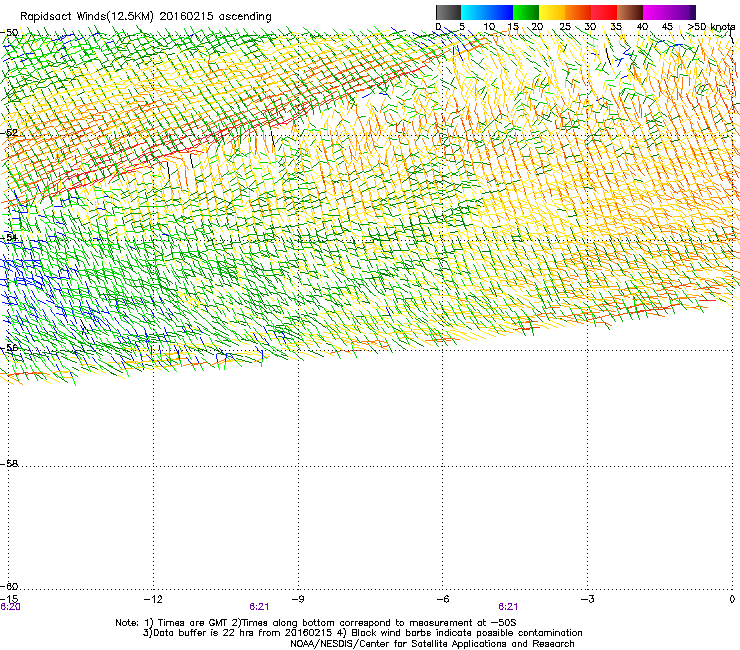Select the legend value '25'
740x650 pixels.
tap(565, 27)
